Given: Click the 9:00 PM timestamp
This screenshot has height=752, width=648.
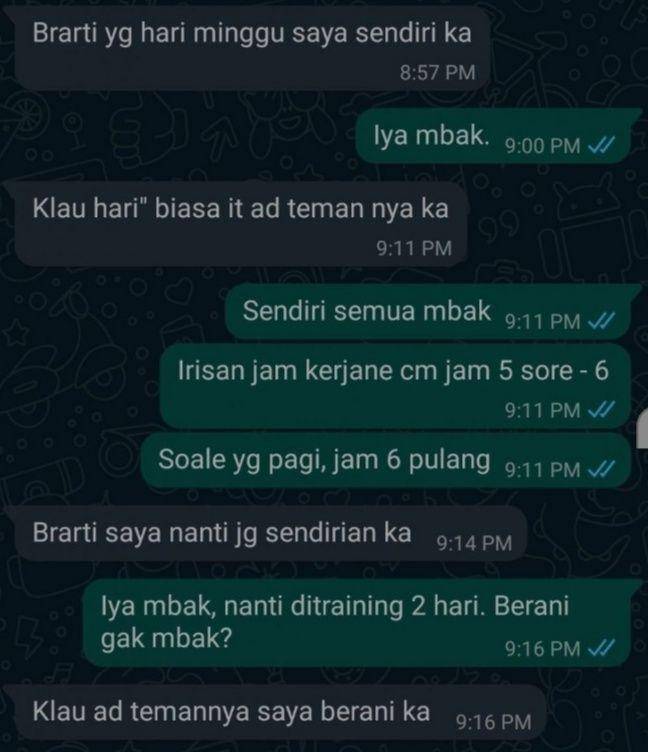Looking at the screenshot, I should [x=542, y=145].
